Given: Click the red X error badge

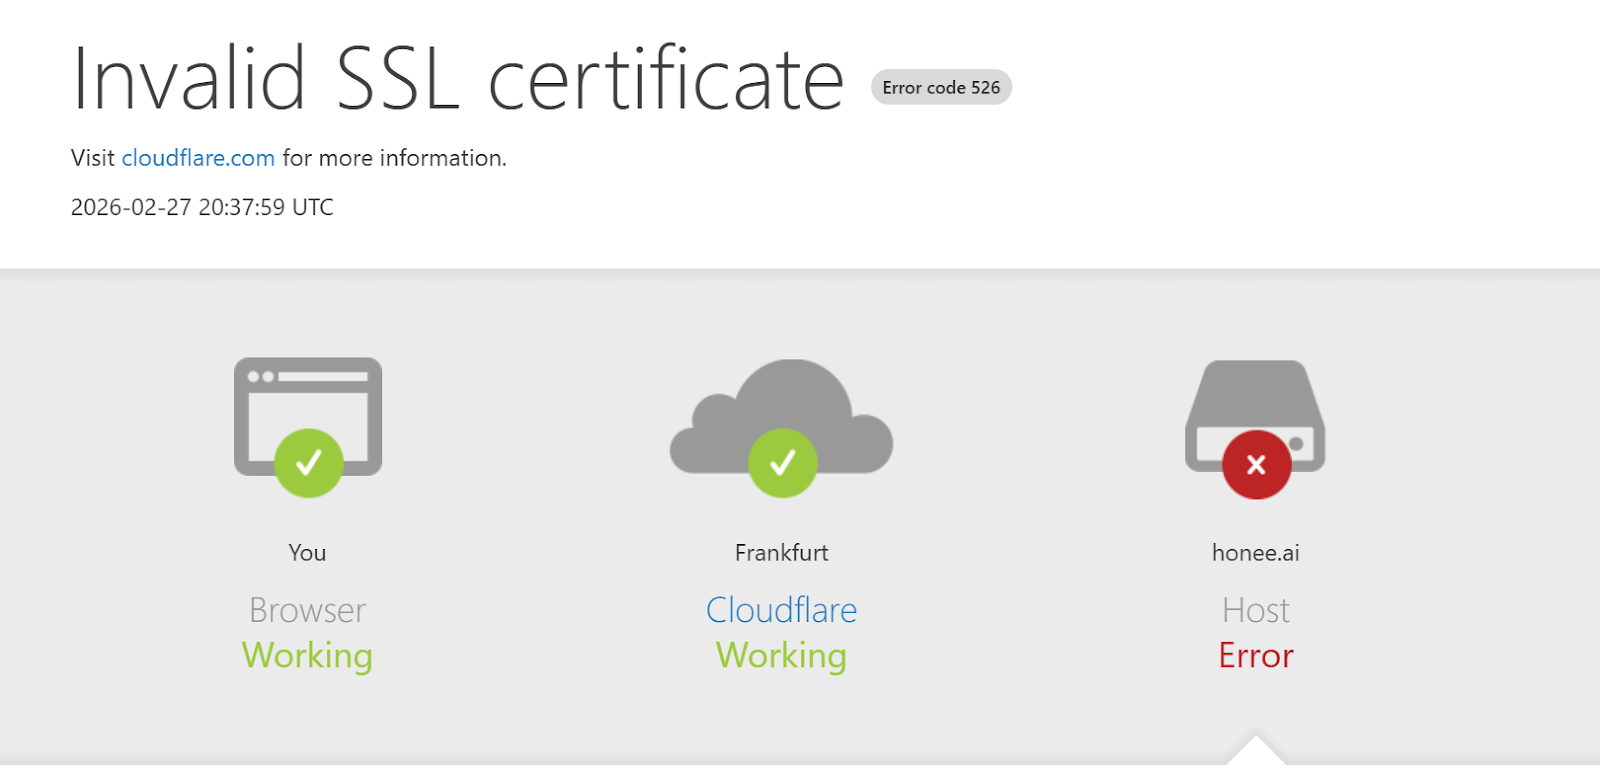Looking at the screenshot, I should click(x=1256, y=465).
